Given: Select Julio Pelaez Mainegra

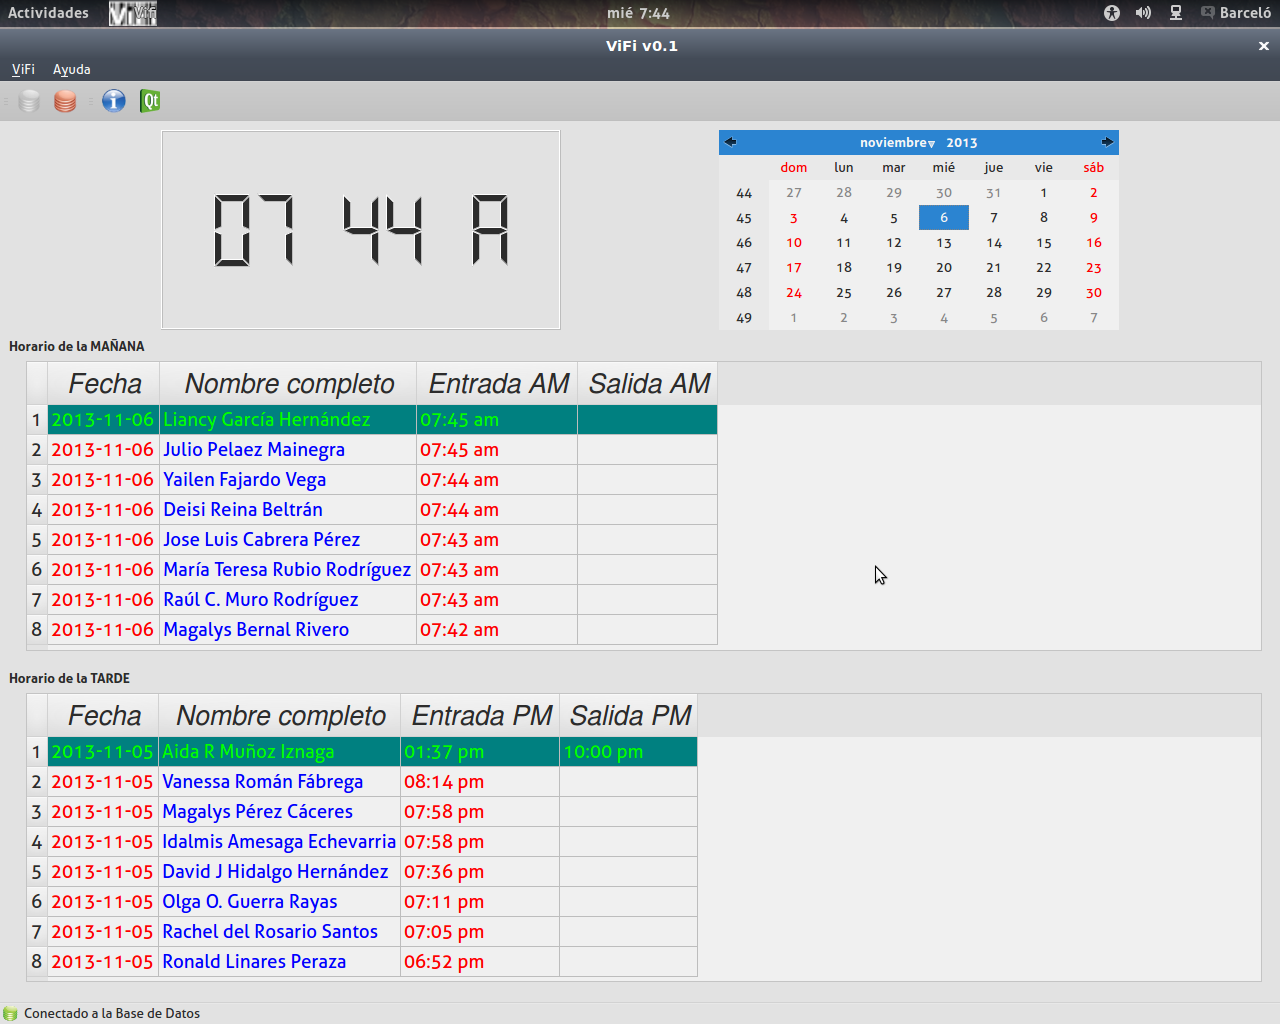Looking at the screenshot, I should point(288,450).
